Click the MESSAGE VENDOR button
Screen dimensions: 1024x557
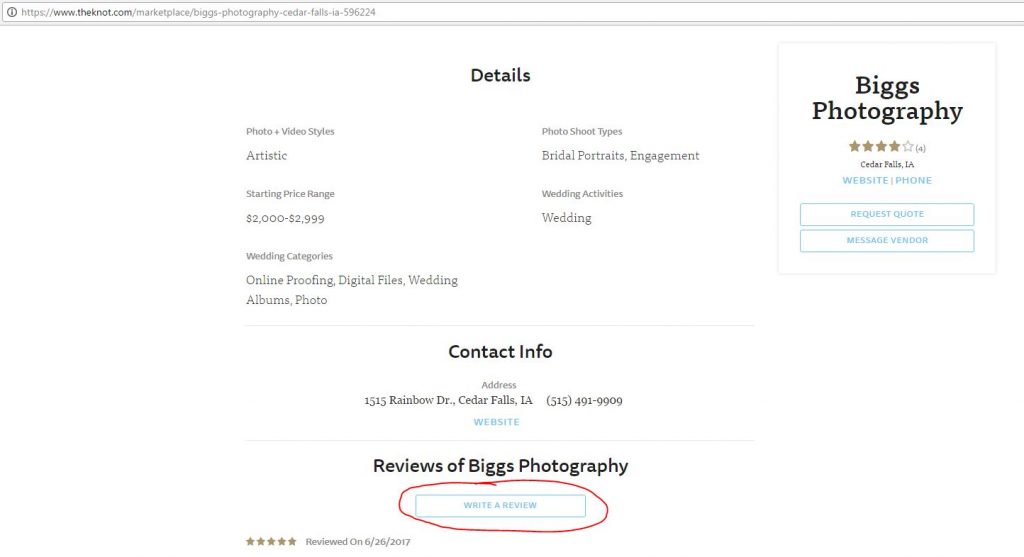click(887, 240)
